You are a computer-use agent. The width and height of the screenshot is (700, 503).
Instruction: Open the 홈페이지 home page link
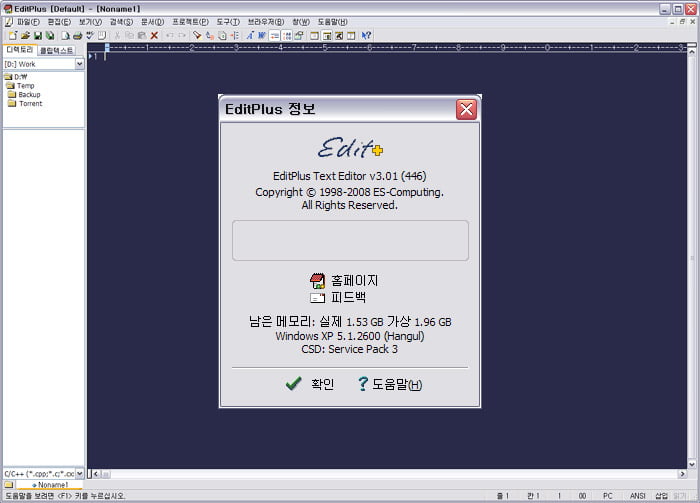[345, 281]
